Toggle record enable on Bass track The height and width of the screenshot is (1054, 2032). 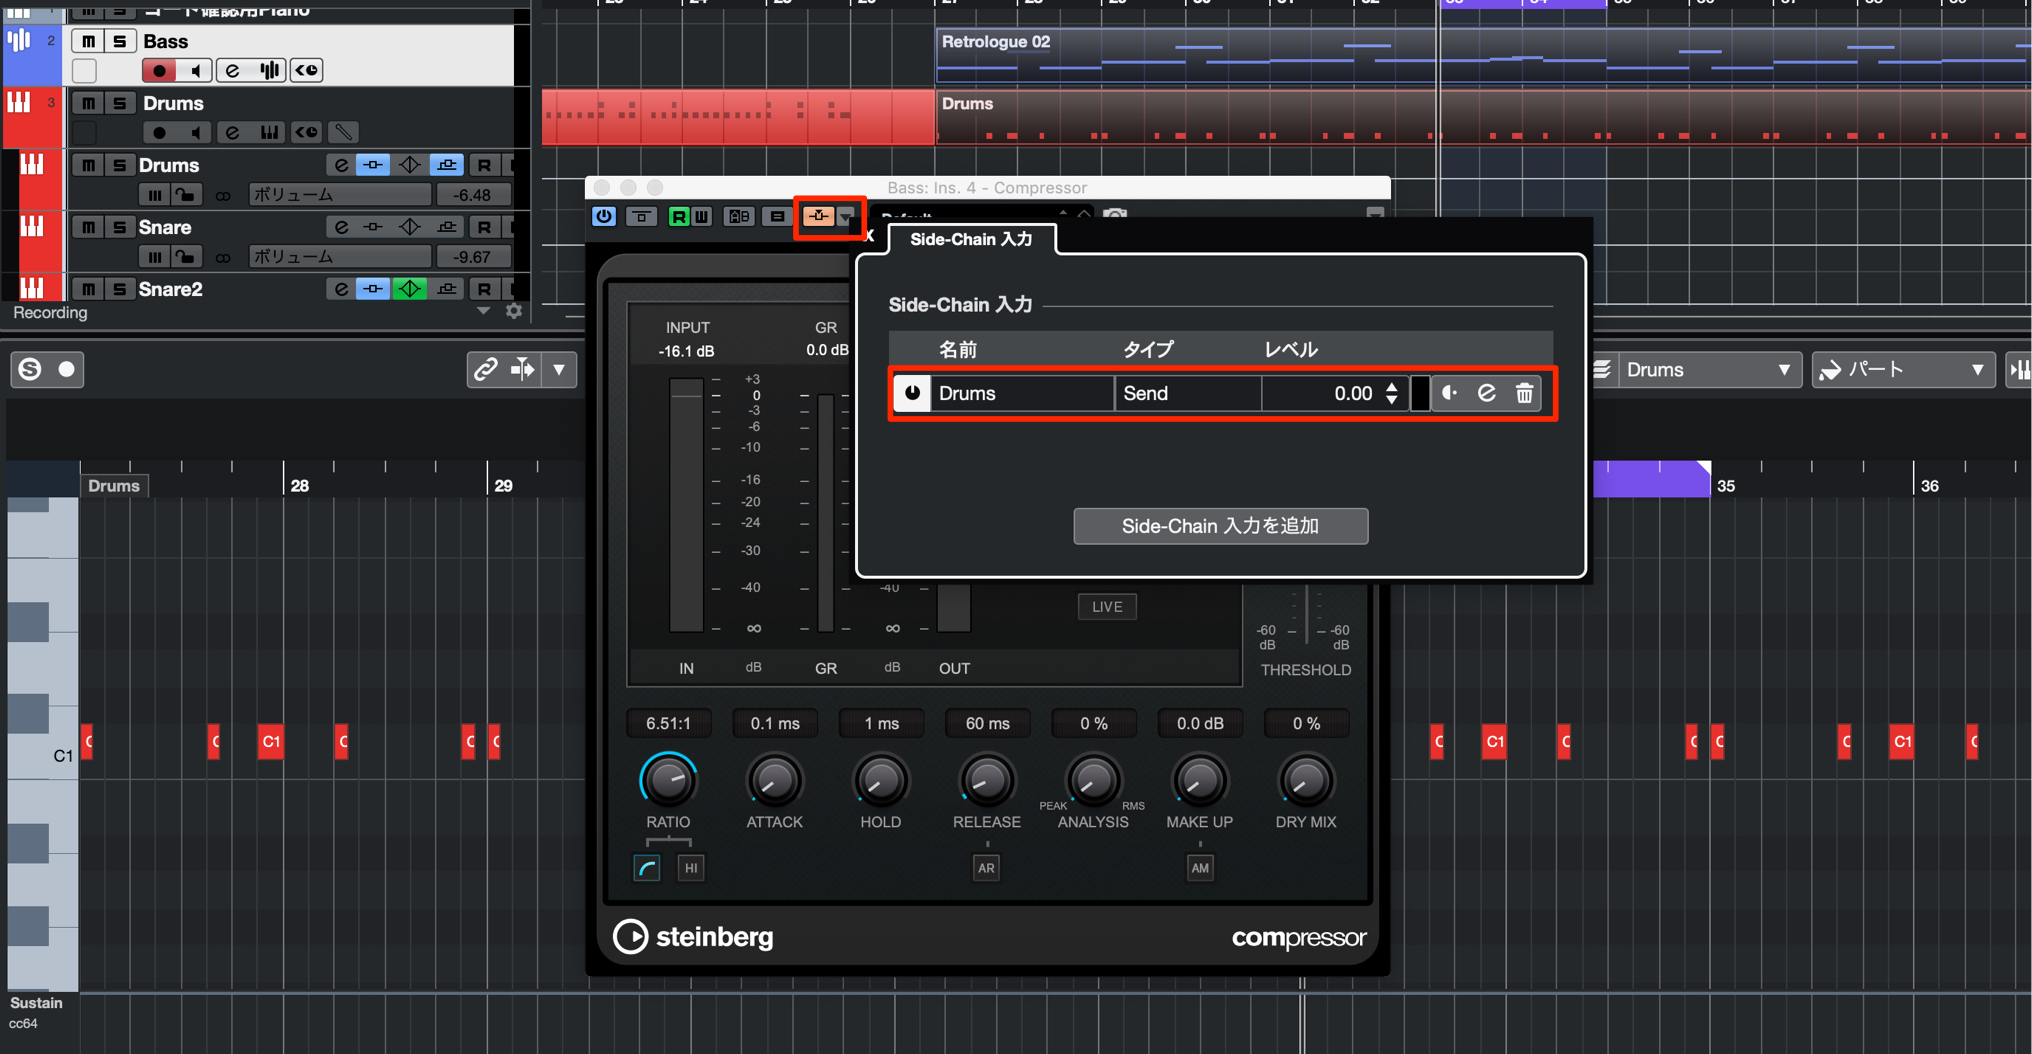(159, 70)
